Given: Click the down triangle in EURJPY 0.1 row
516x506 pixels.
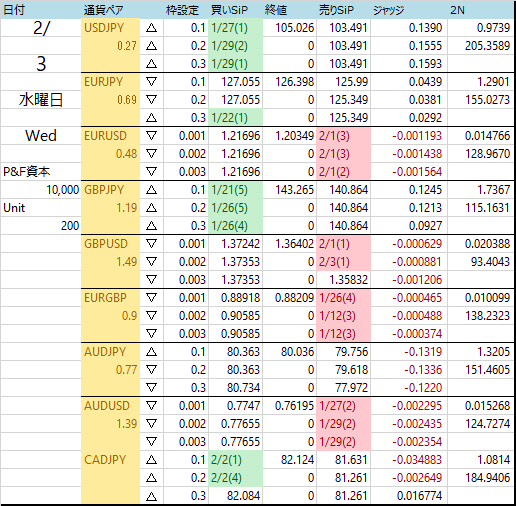Looking at the screenshot, I should coord(151,82).
